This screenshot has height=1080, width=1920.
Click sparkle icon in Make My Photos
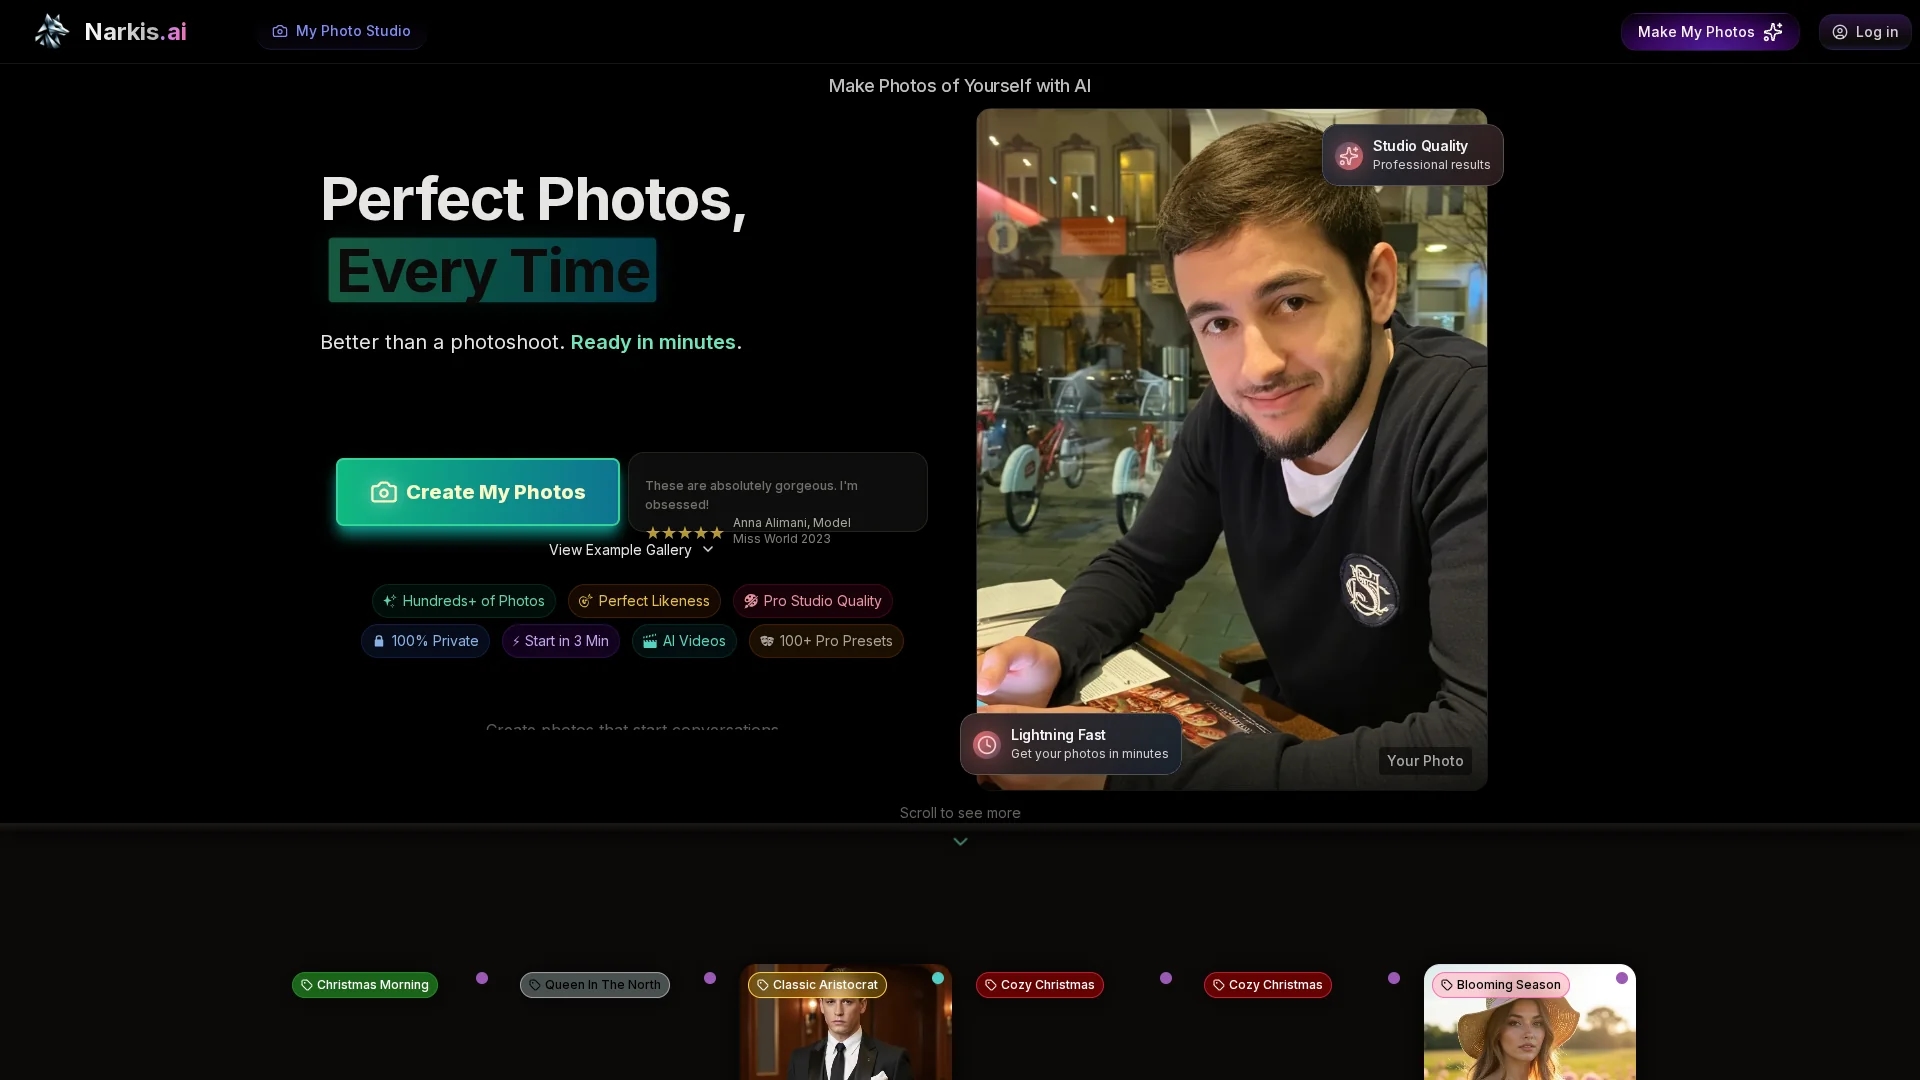click(1773, 32)
